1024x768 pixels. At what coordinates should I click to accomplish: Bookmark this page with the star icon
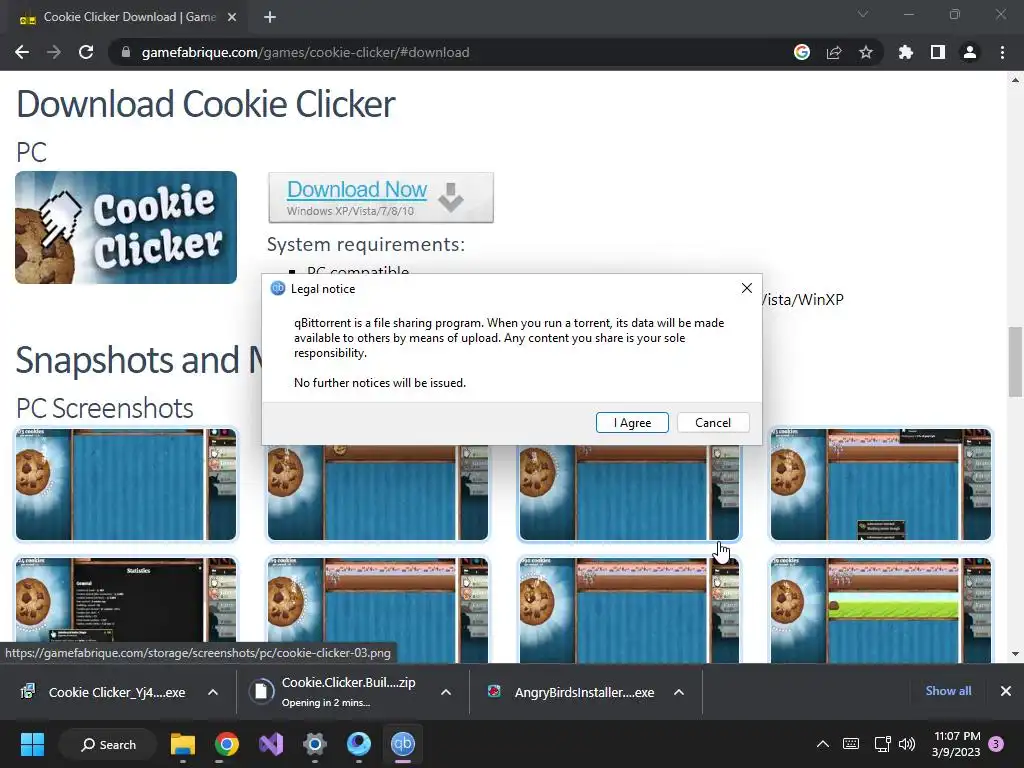866,52
